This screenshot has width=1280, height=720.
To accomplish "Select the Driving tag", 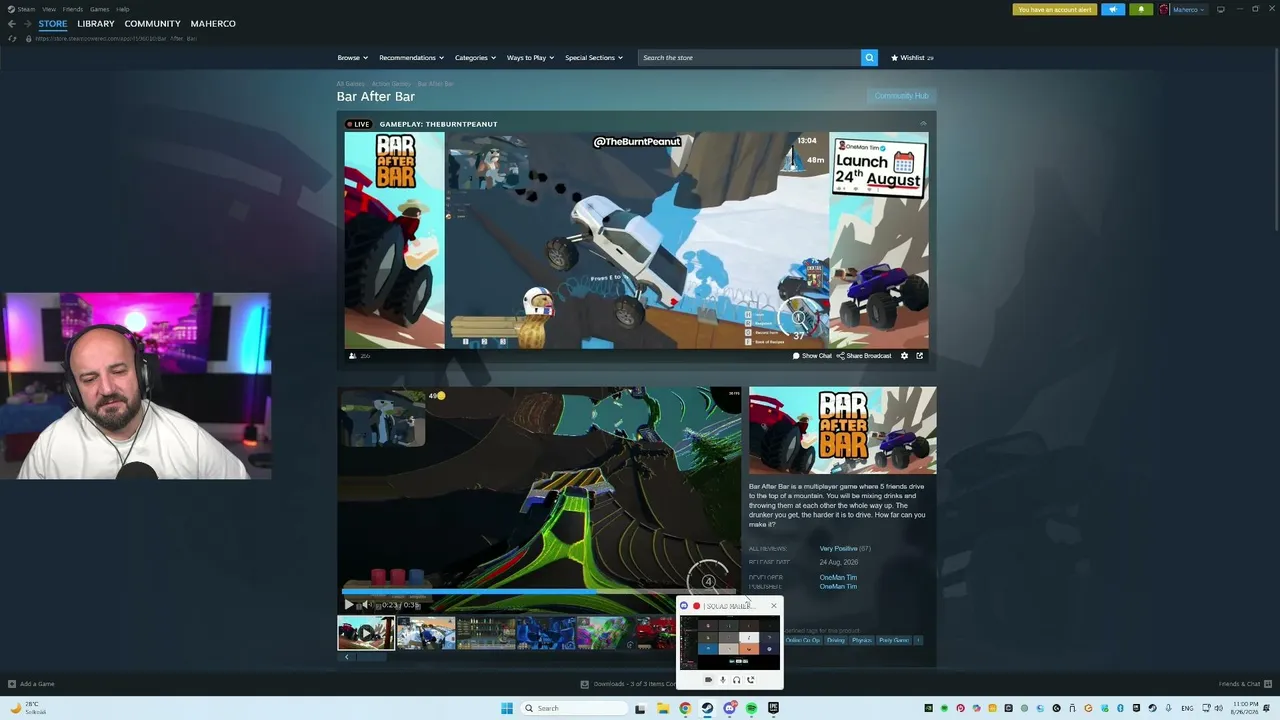I will (x=836, y=640).
